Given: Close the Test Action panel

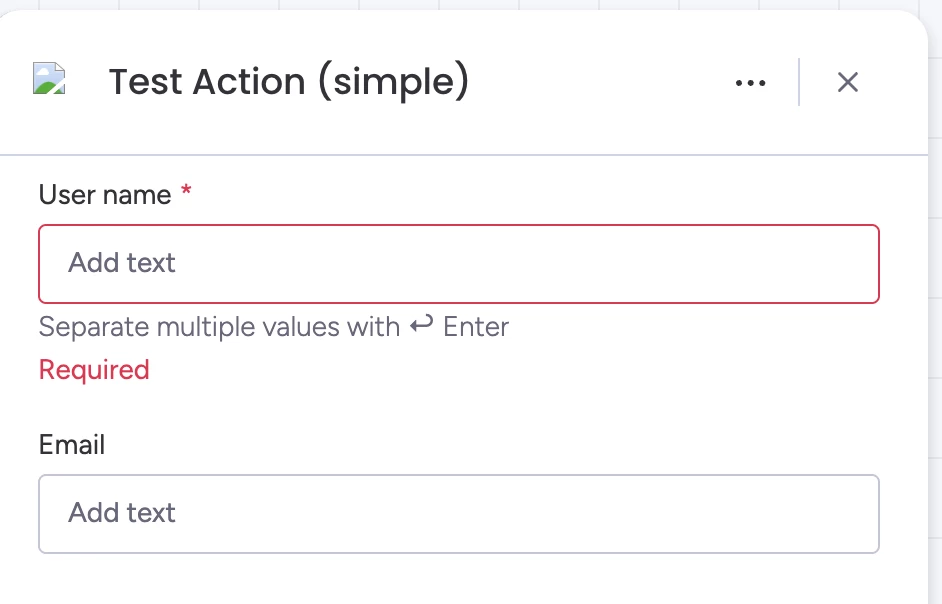Looking at the screenshot, I should 848,83.
